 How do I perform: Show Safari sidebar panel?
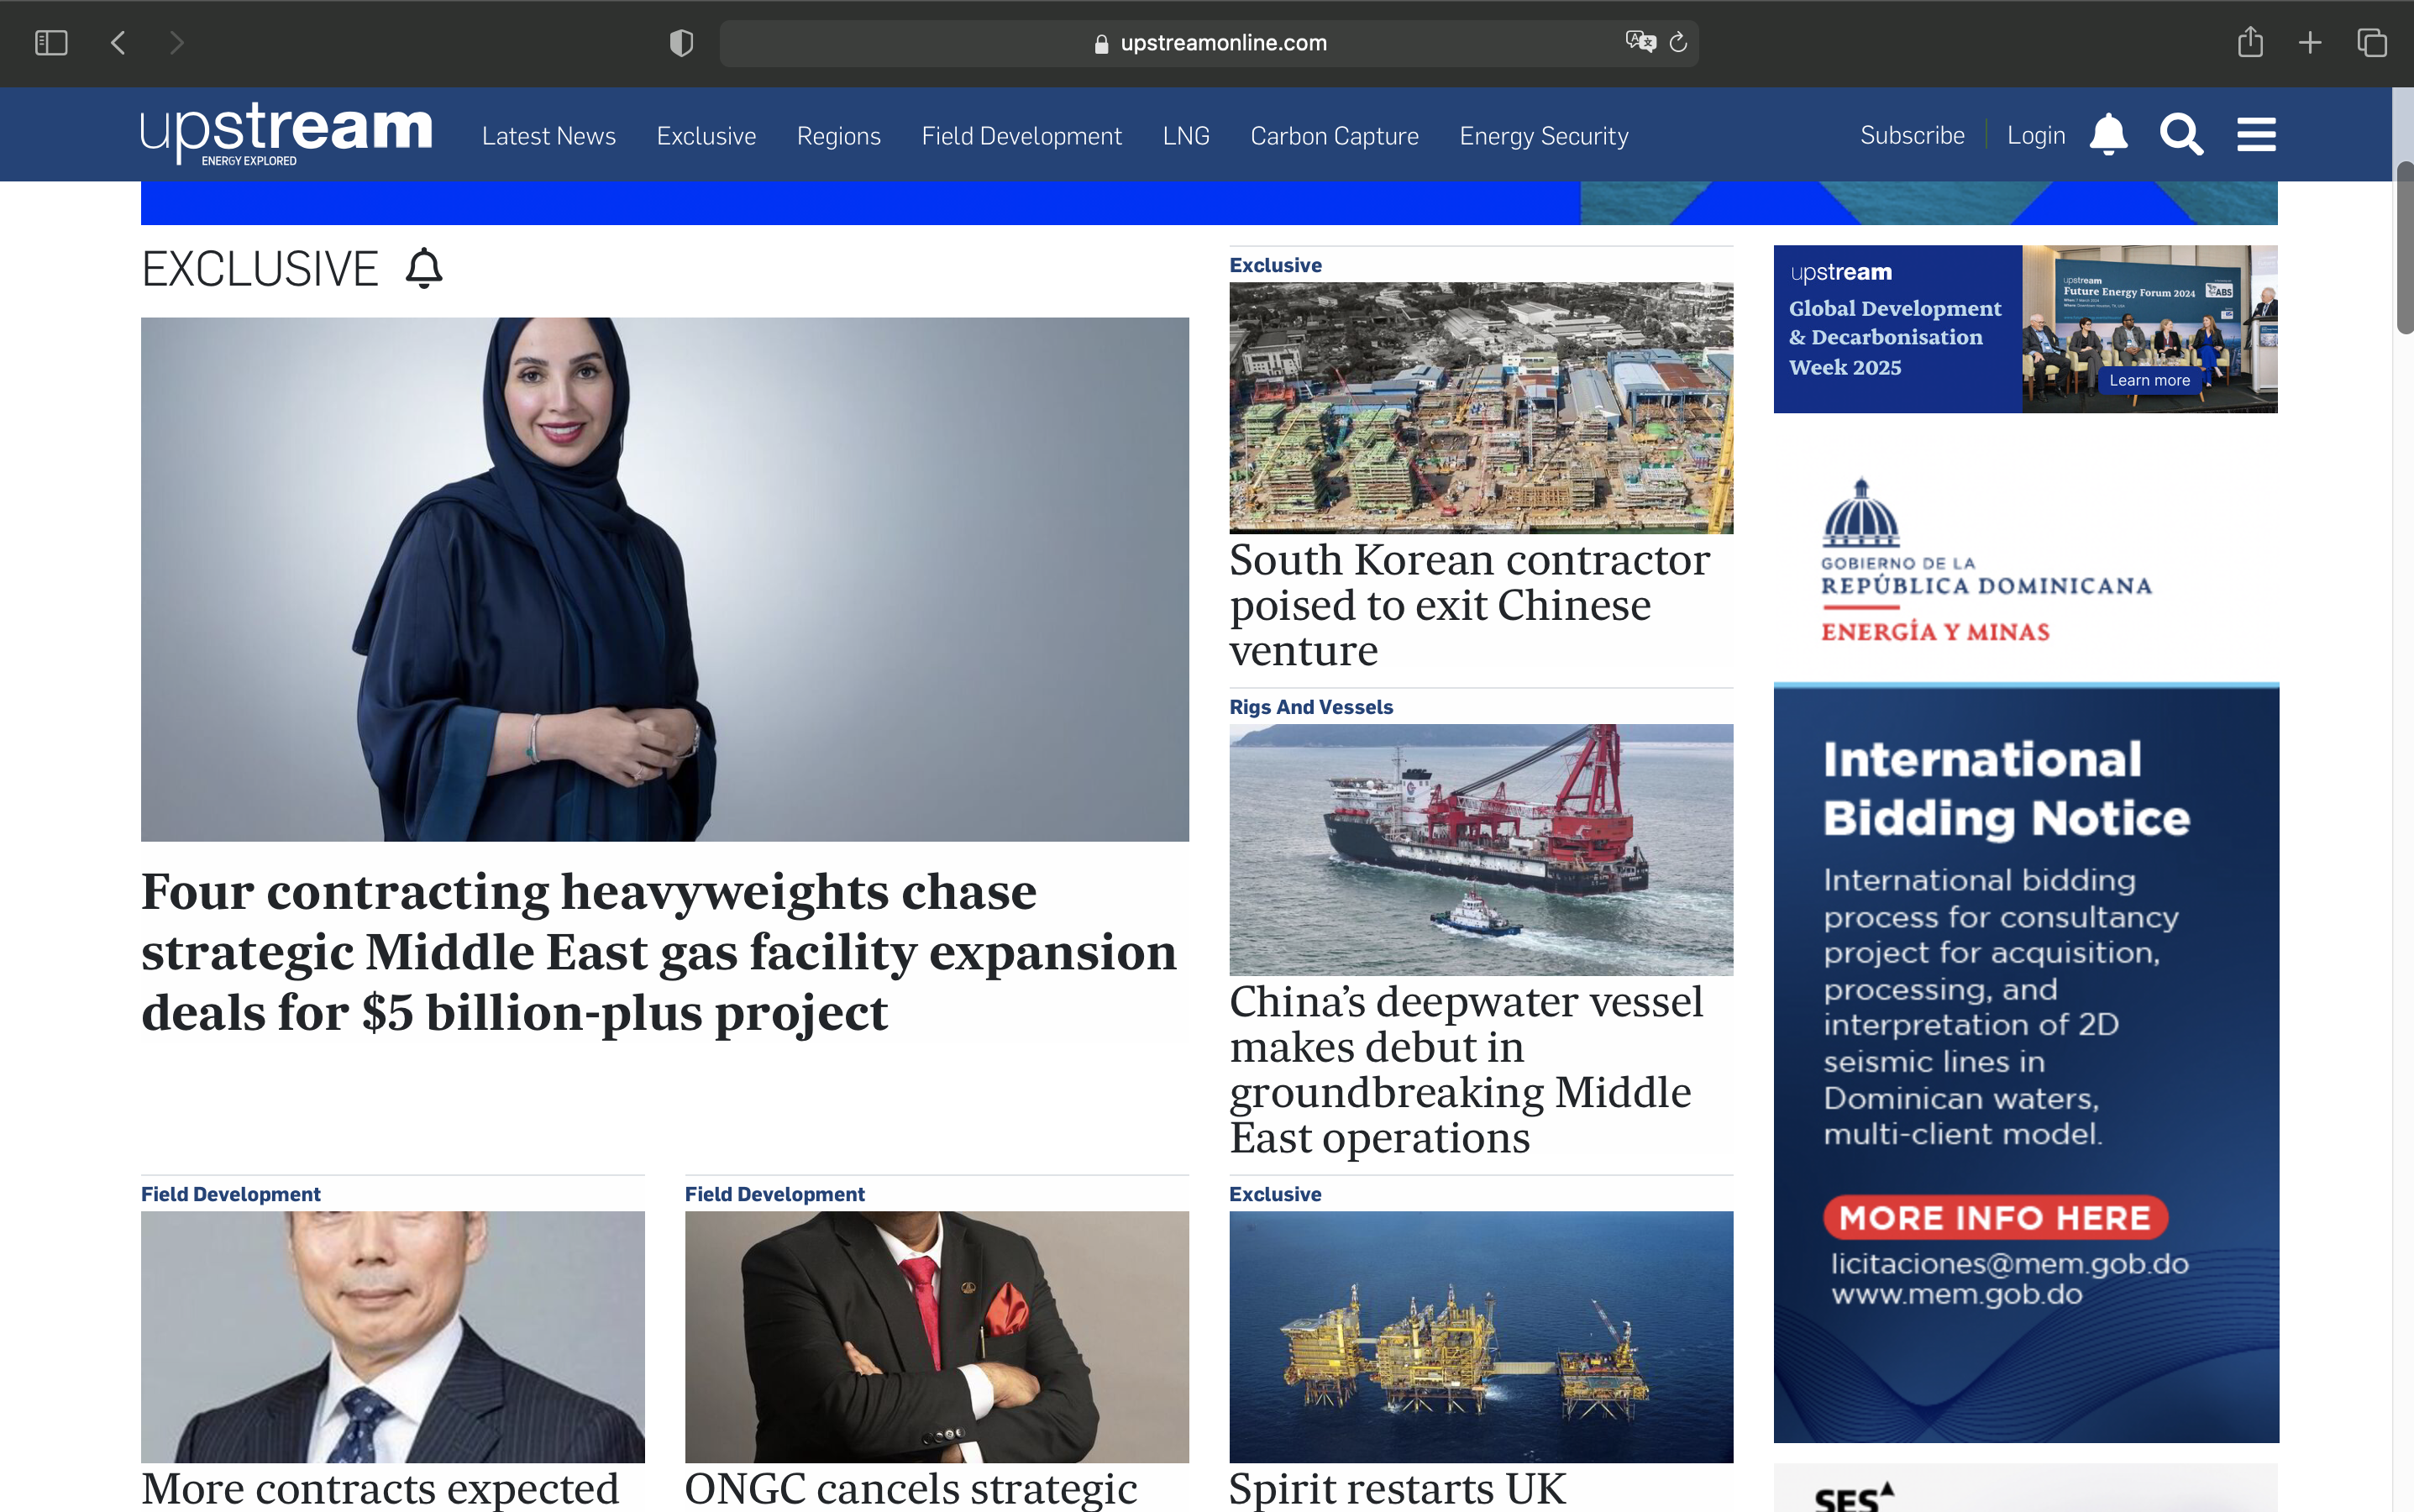point(51,43)
